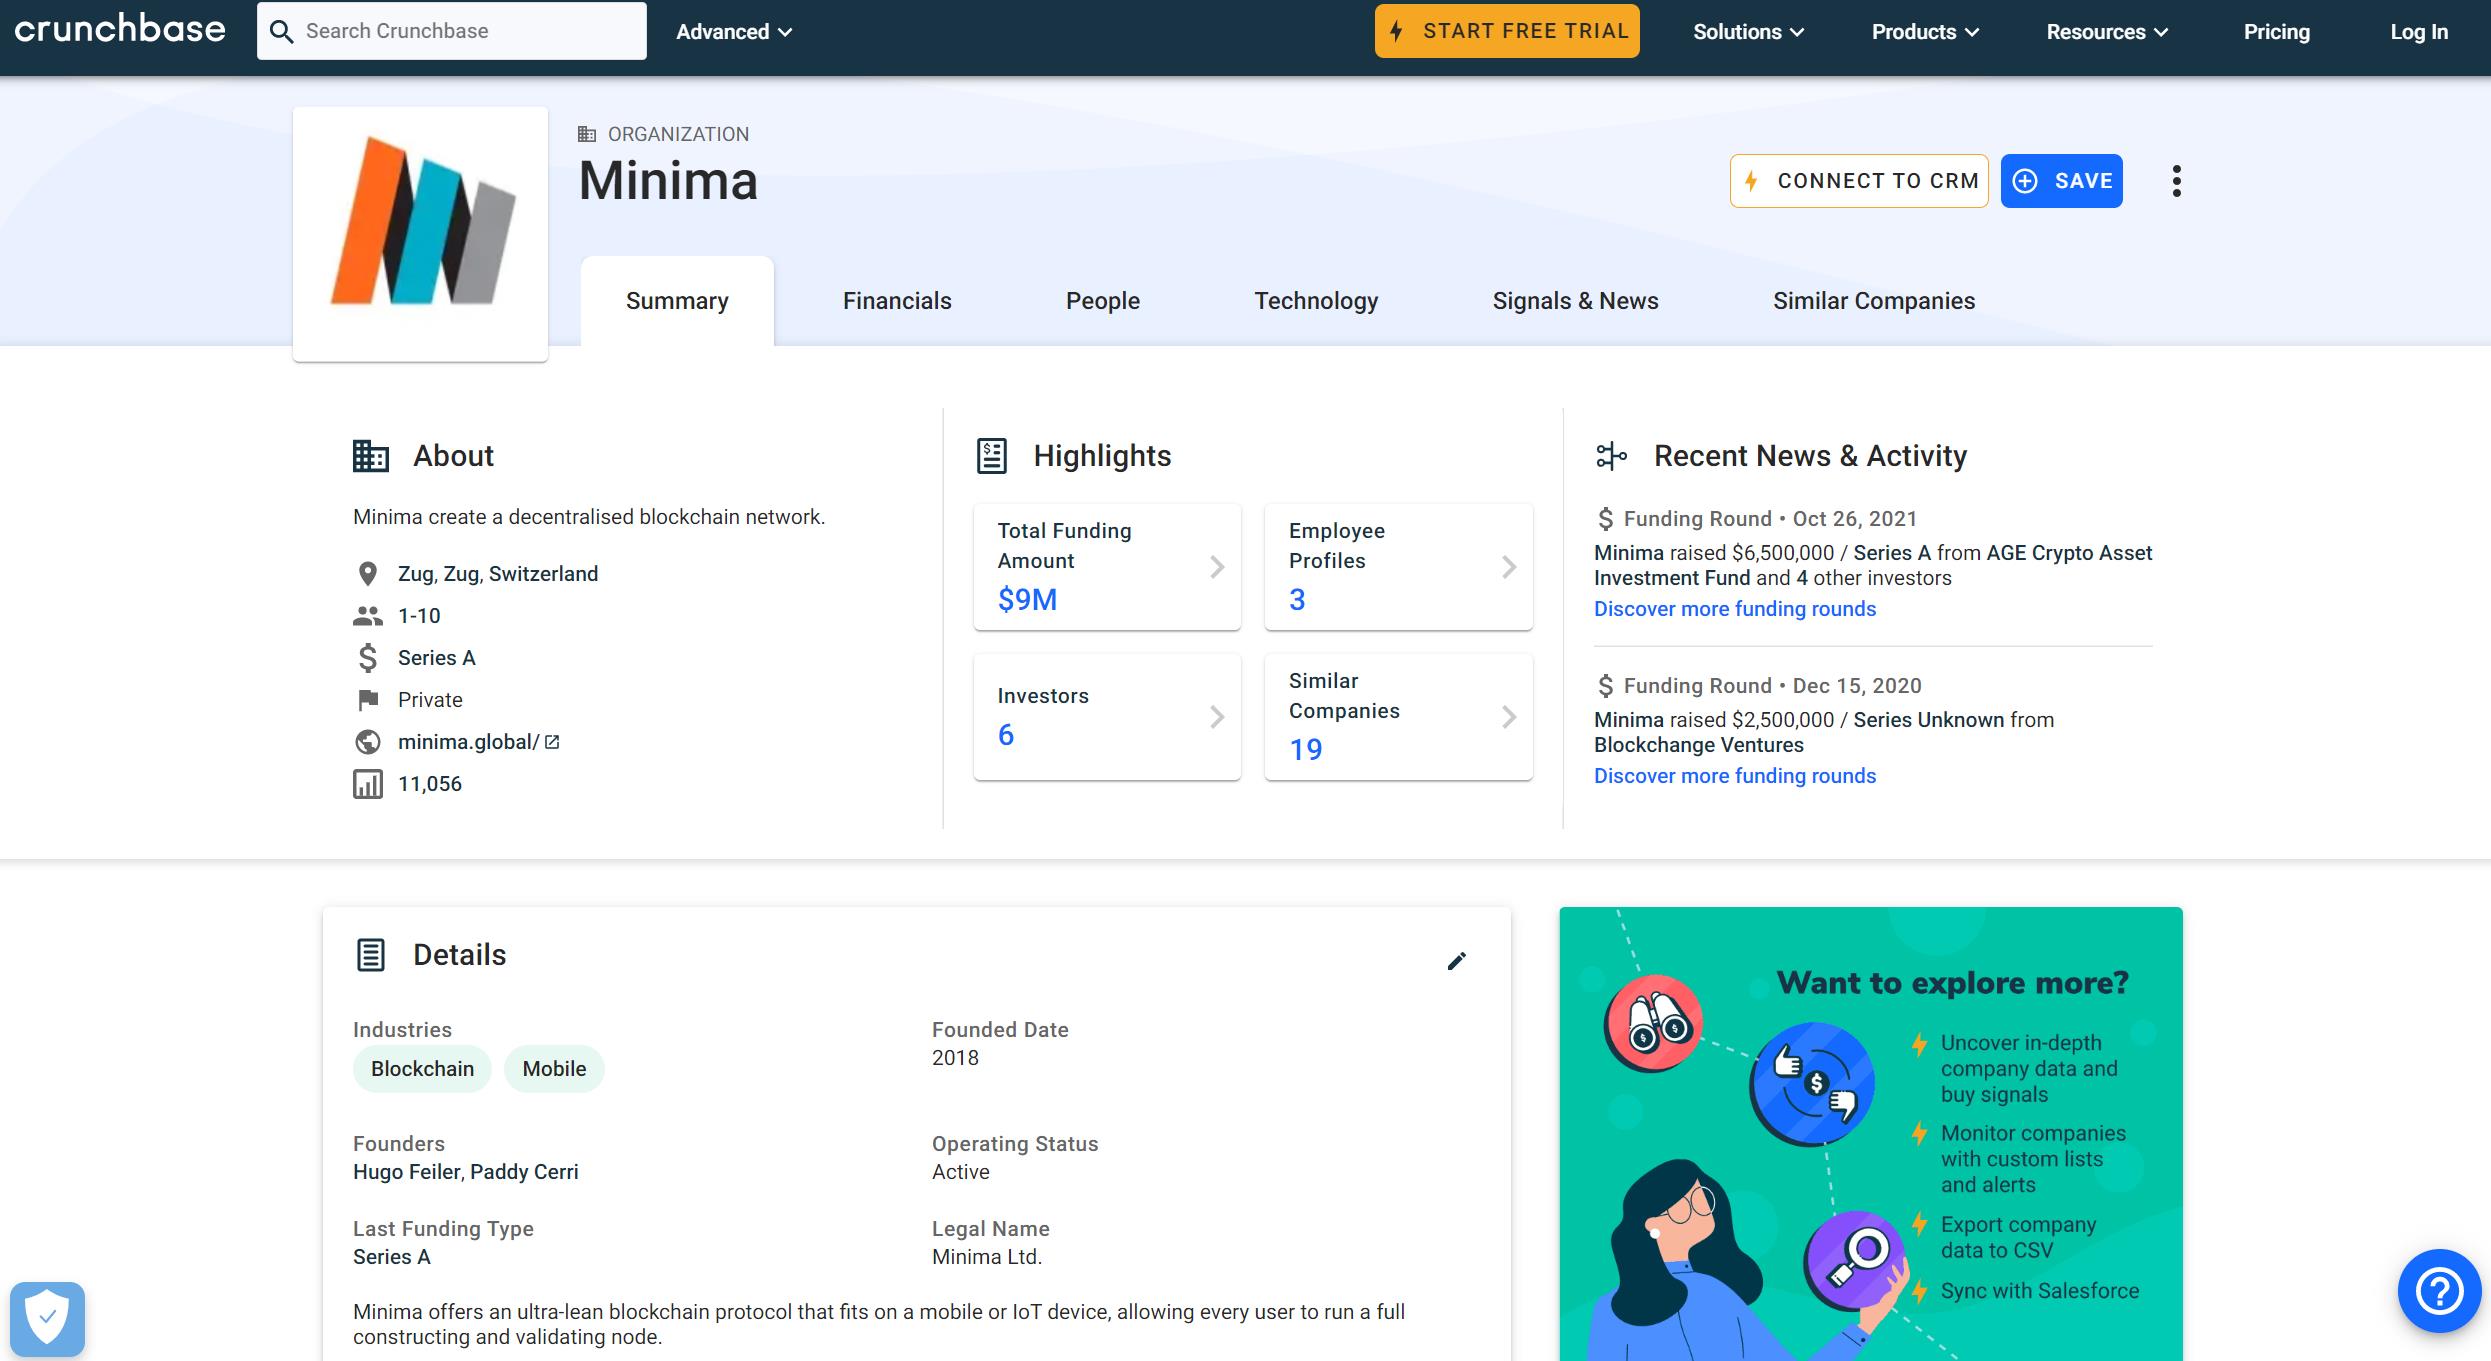Click the 1-10 employees link
This screenshot has height=1361, width=2491.
(x=419, y=616)
